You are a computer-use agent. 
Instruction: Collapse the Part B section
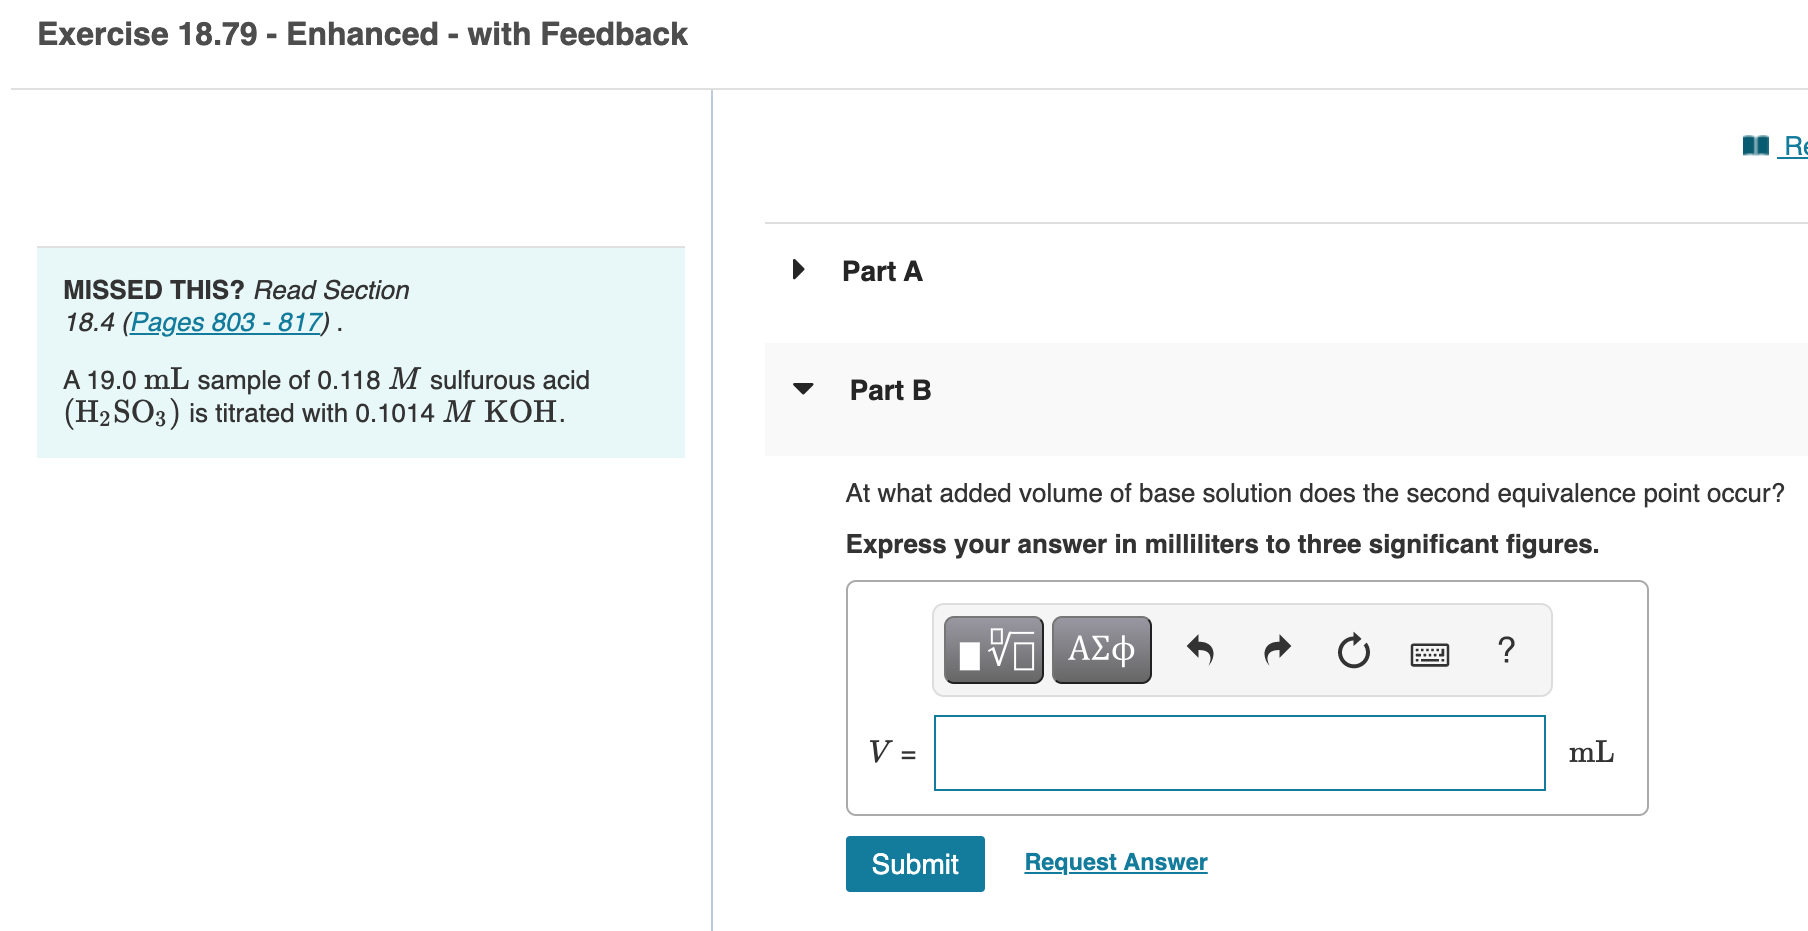(803, 389)
